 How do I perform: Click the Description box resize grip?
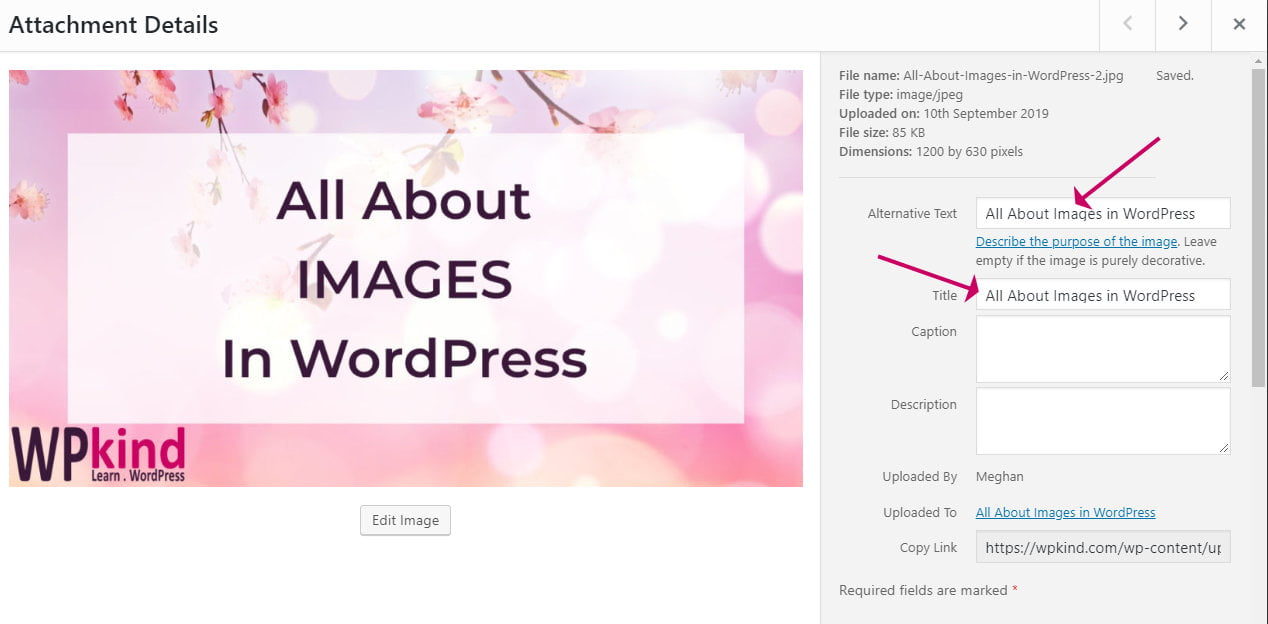point(1226,450)
